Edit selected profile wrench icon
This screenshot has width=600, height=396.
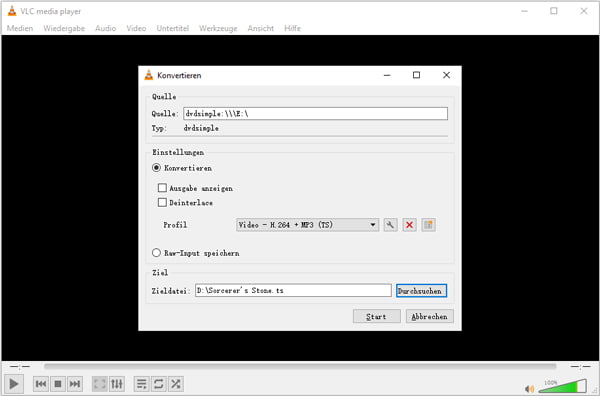coord(390,225)
